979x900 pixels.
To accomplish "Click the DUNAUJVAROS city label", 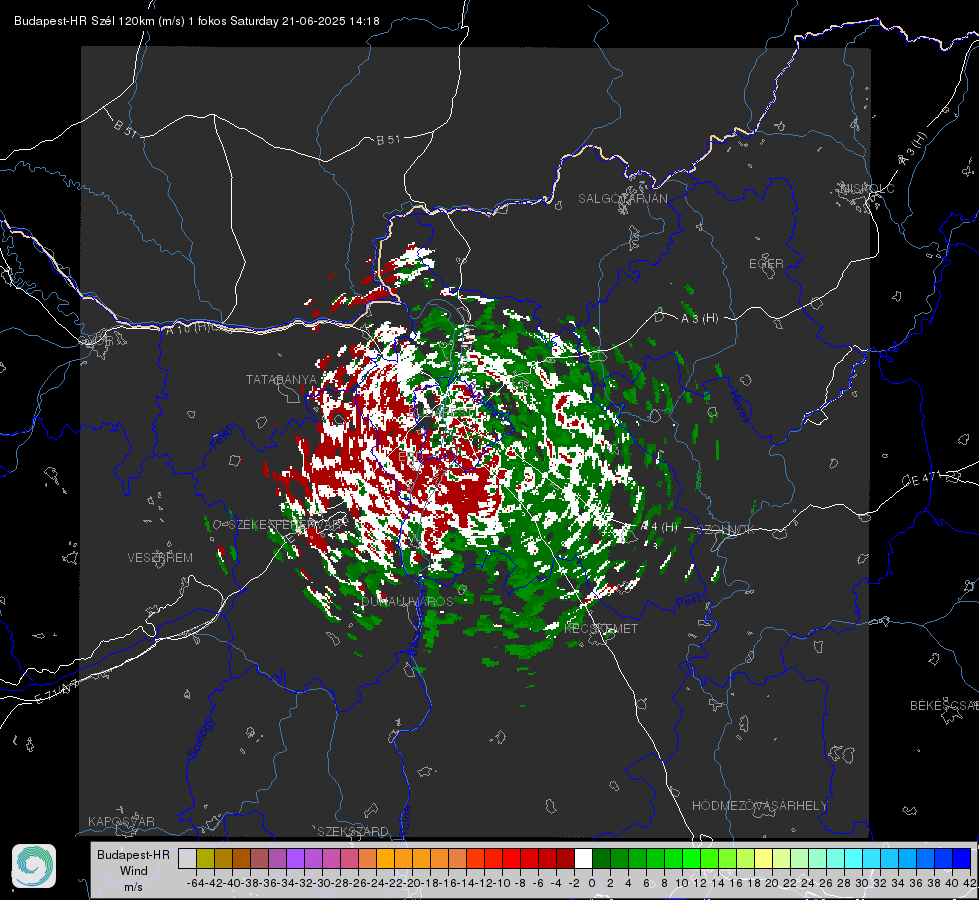I will (407, 601).
